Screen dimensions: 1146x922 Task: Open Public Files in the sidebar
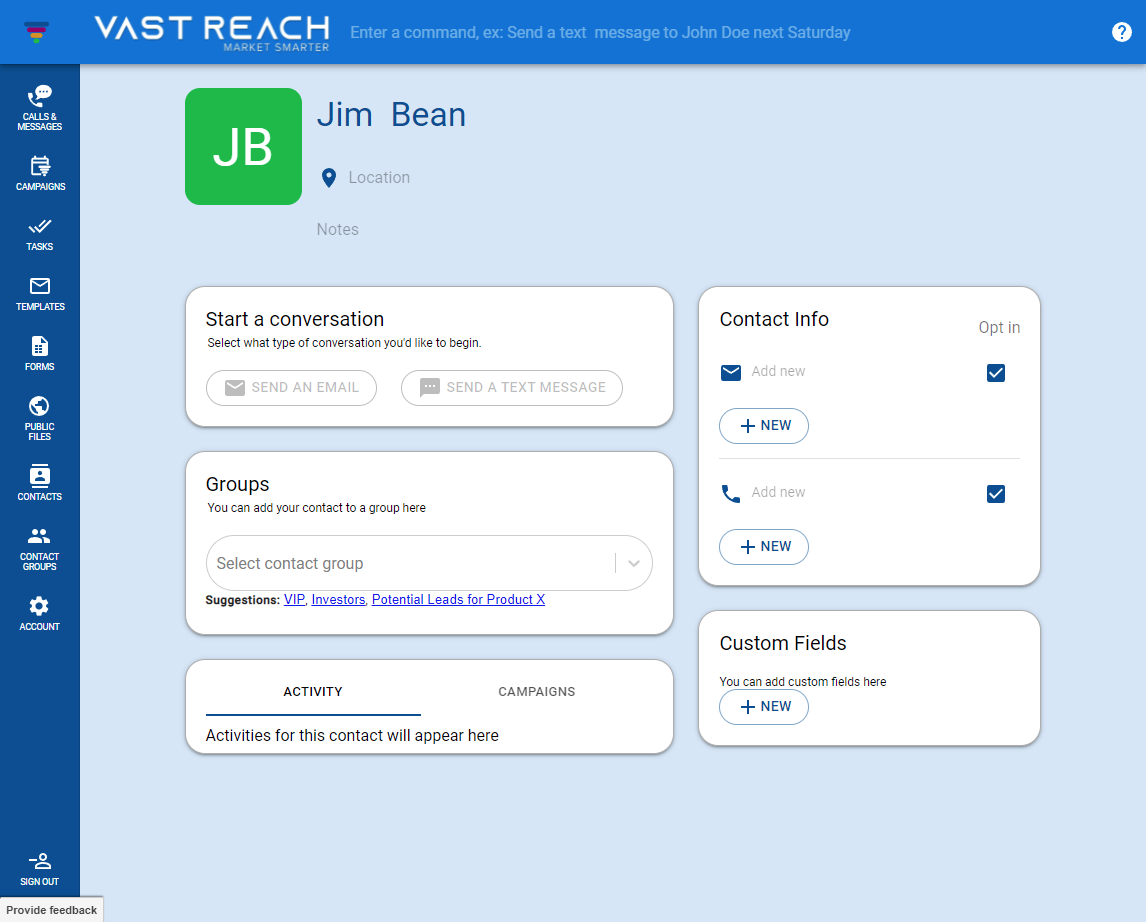39,418
